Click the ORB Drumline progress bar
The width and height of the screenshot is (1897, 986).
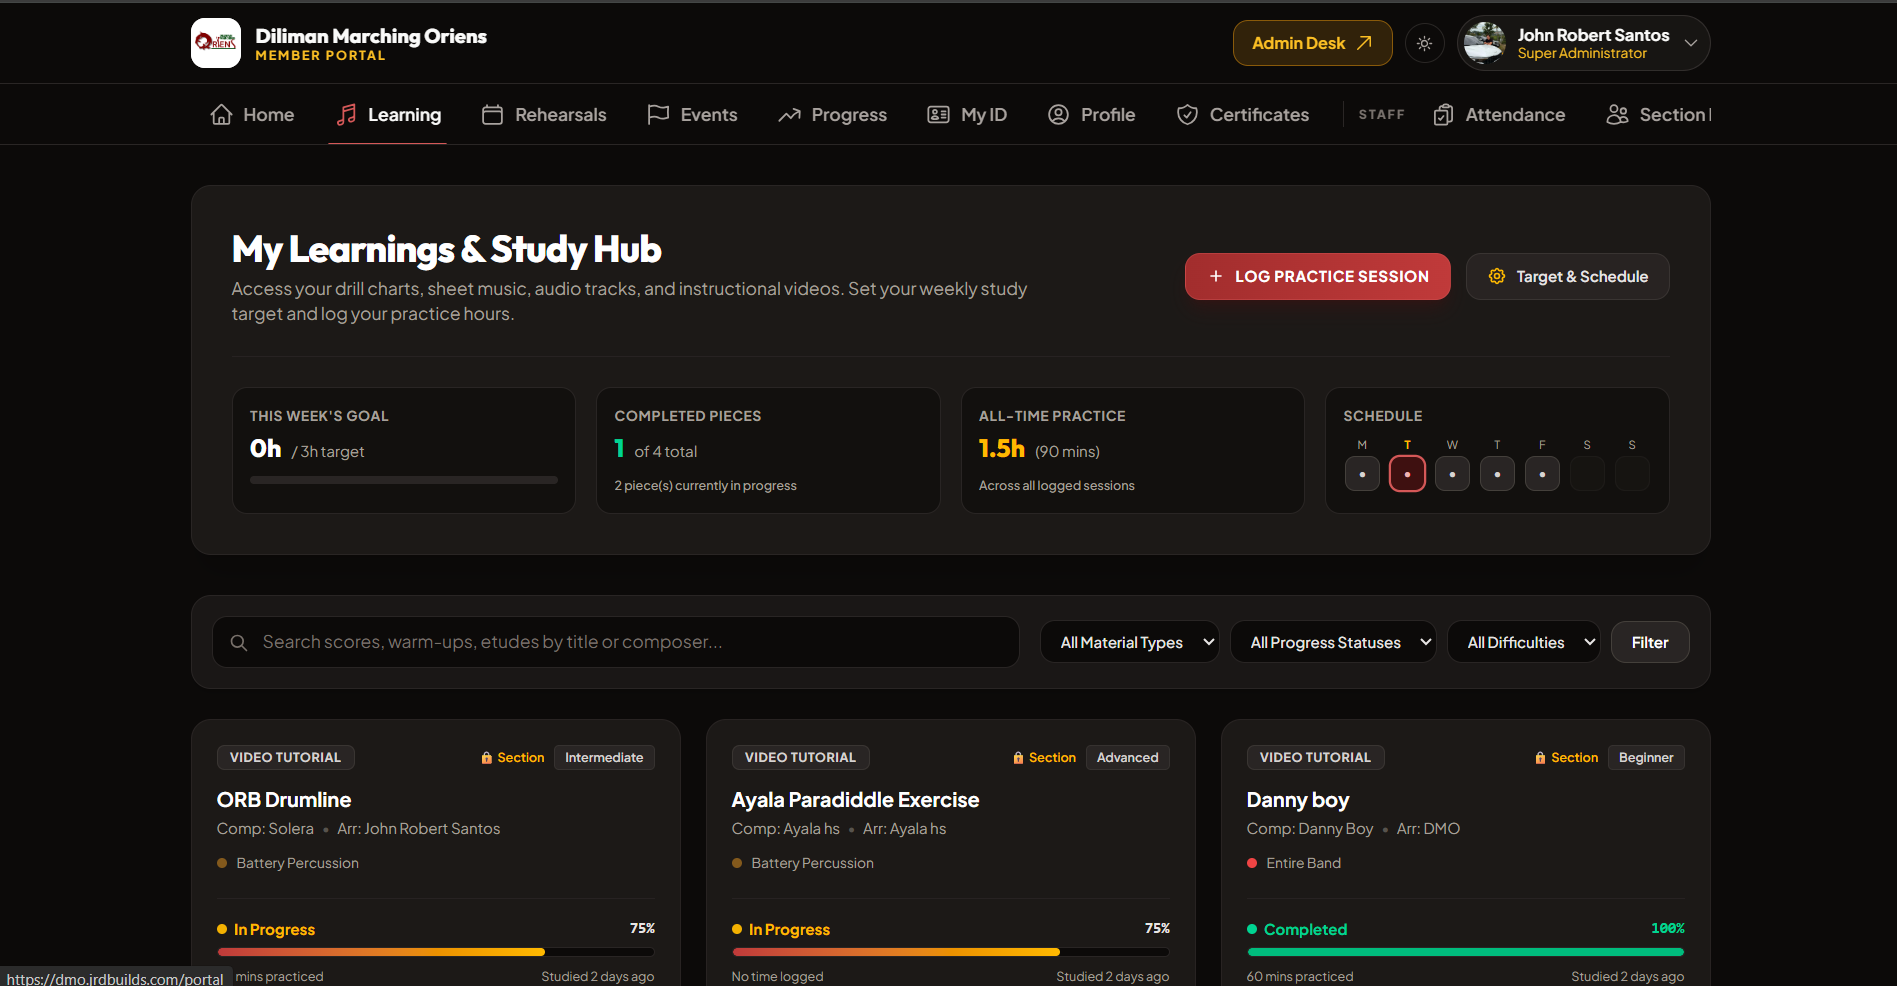[x=435, y=952]
